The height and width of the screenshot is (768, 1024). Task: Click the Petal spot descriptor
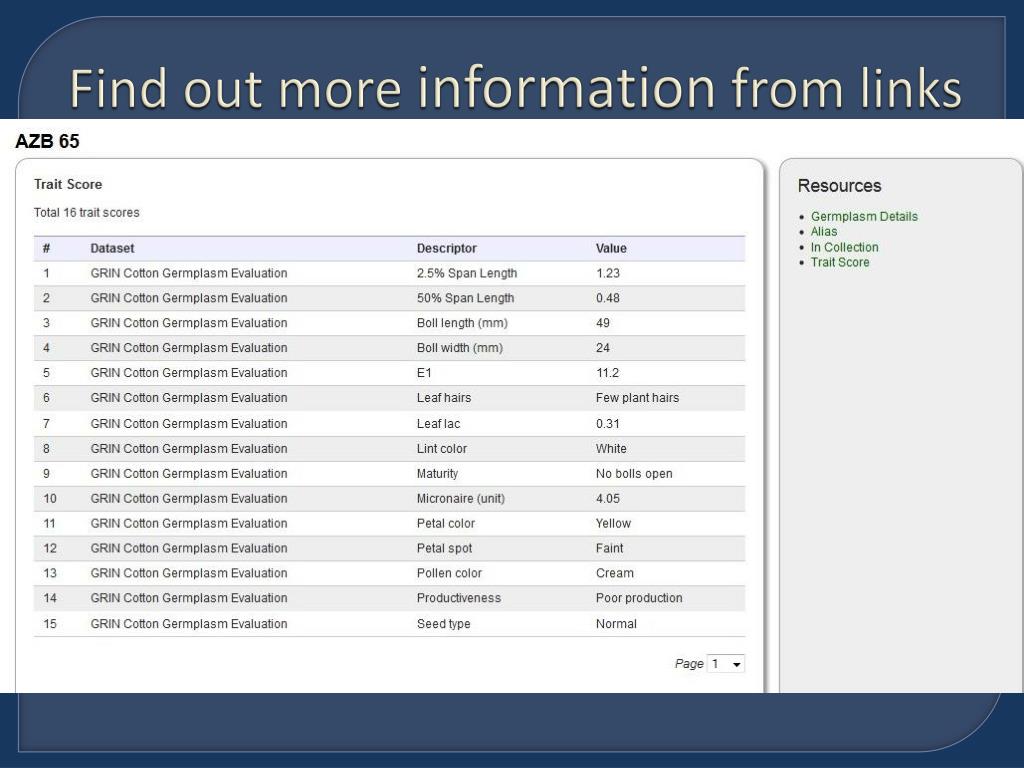point(445,548)
